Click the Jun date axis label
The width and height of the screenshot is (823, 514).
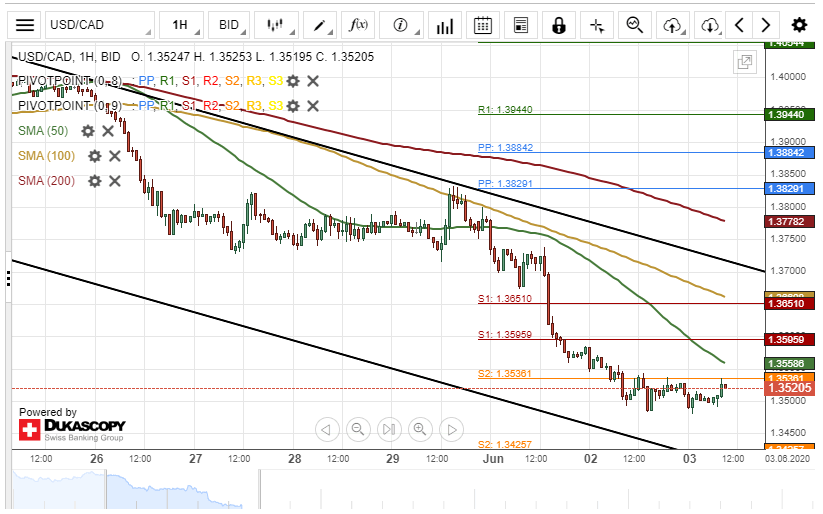coord(493,459)
